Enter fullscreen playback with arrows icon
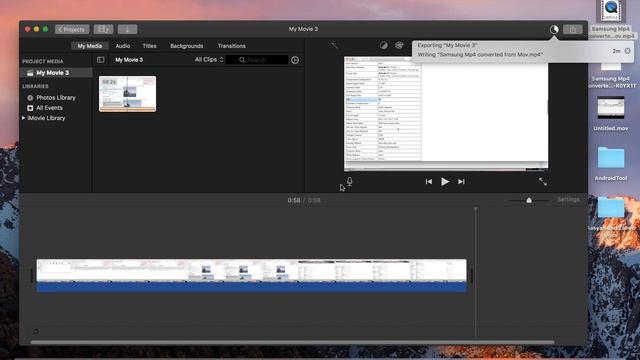This screenshot has width=640, height=360. (542, 182)
